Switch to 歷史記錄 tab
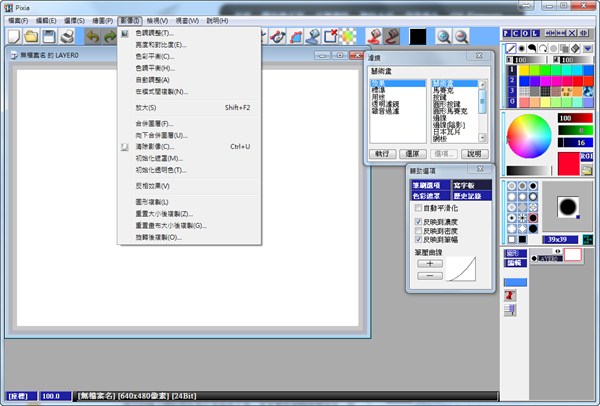 (472, 196)
